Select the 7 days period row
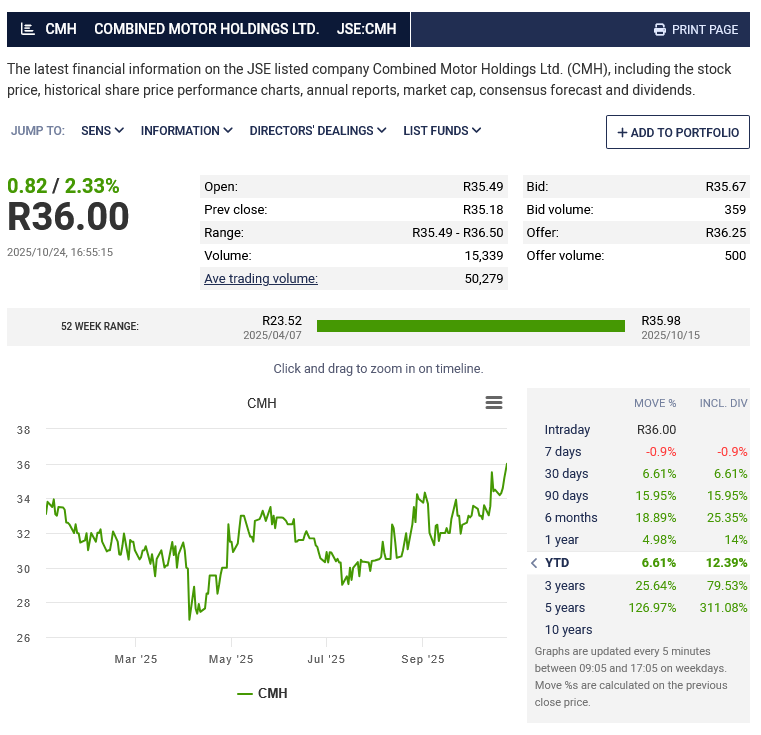This screenshot has height=735, width=761. click(638, 451)
